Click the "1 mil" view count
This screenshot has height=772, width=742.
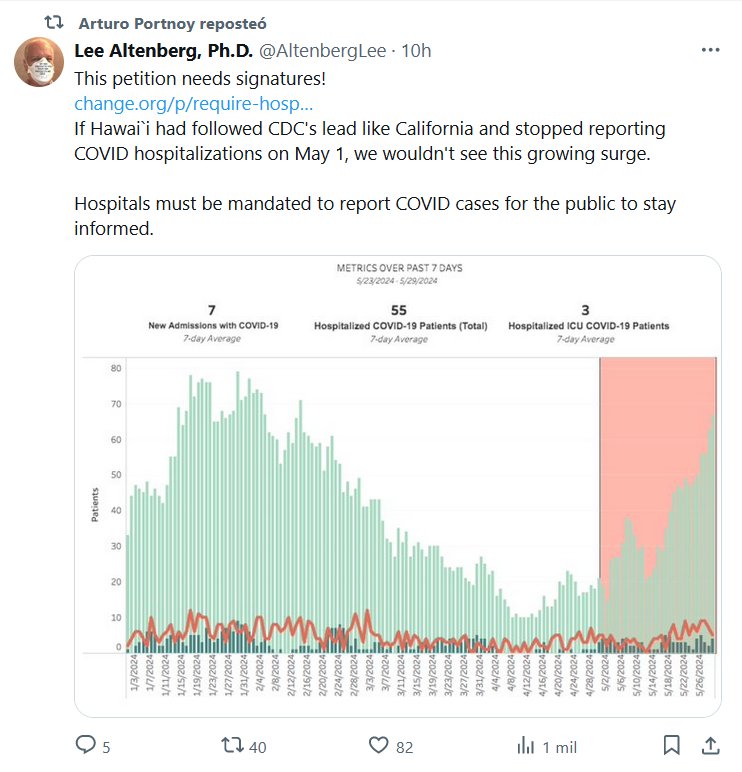[560, 746]
